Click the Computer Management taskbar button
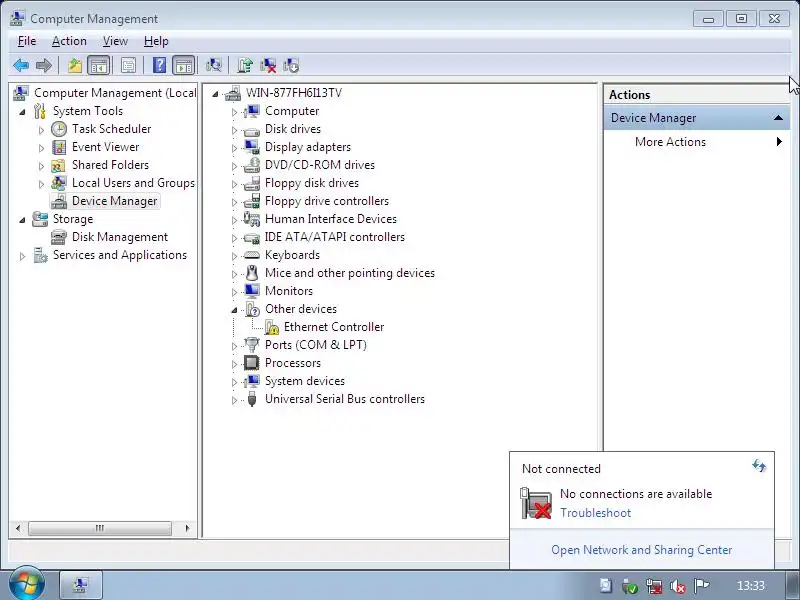 tap(81, 585)
